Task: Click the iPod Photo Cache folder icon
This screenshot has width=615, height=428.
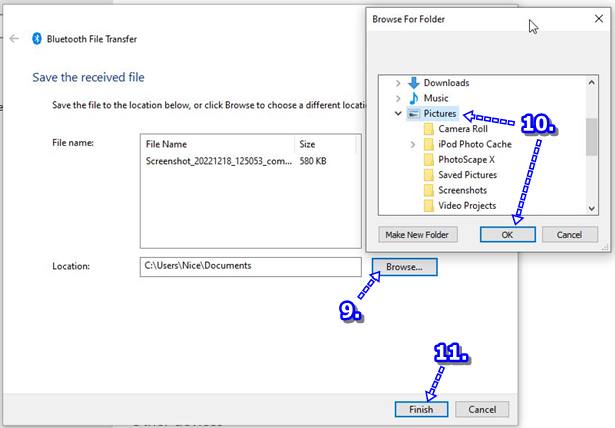Action: coord(429,144)
